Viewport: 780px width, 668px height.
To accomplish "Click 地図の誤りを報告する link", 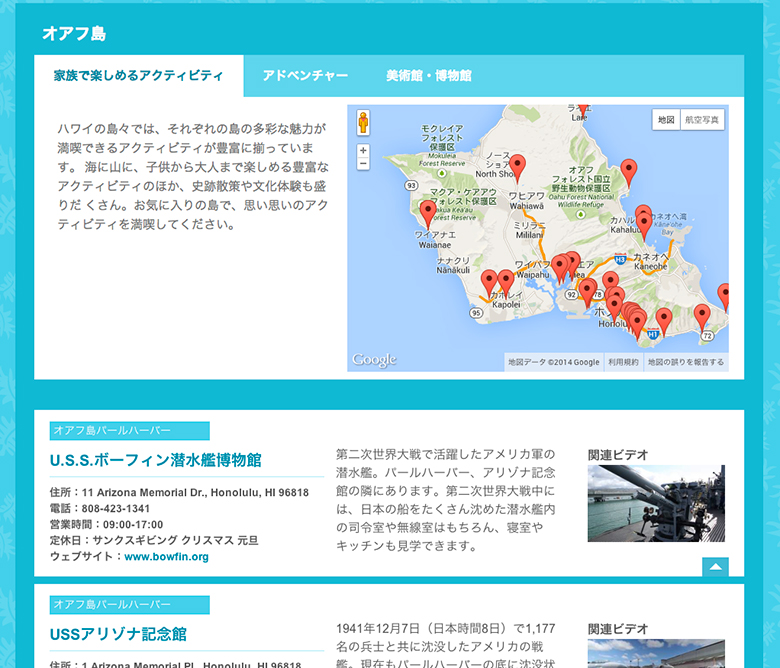I will pos(685,362).
